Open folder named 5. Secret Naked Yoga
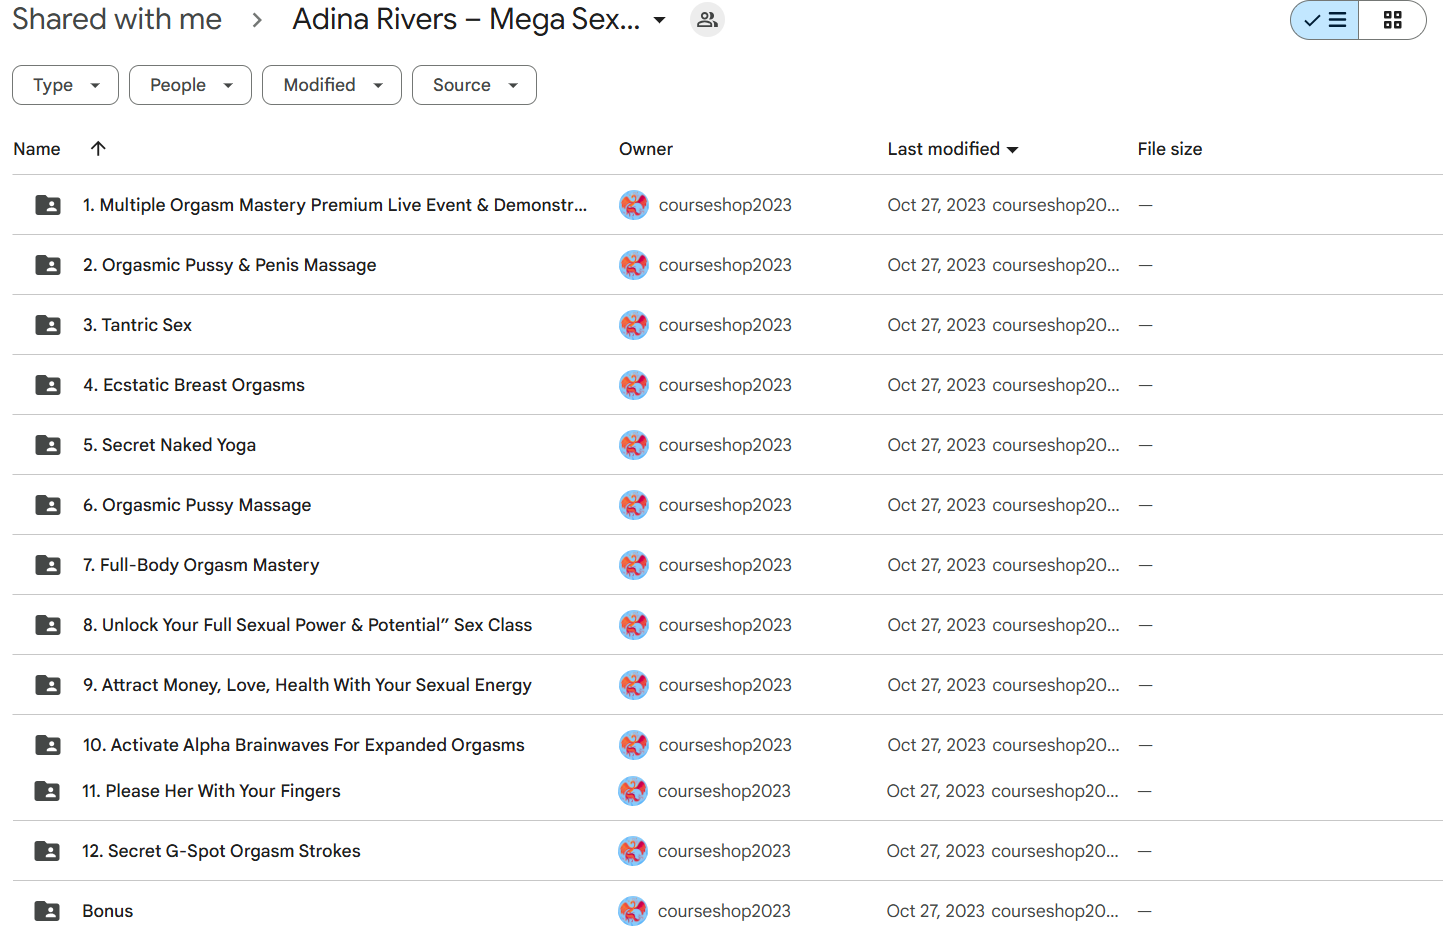 [x=169, y=445]
